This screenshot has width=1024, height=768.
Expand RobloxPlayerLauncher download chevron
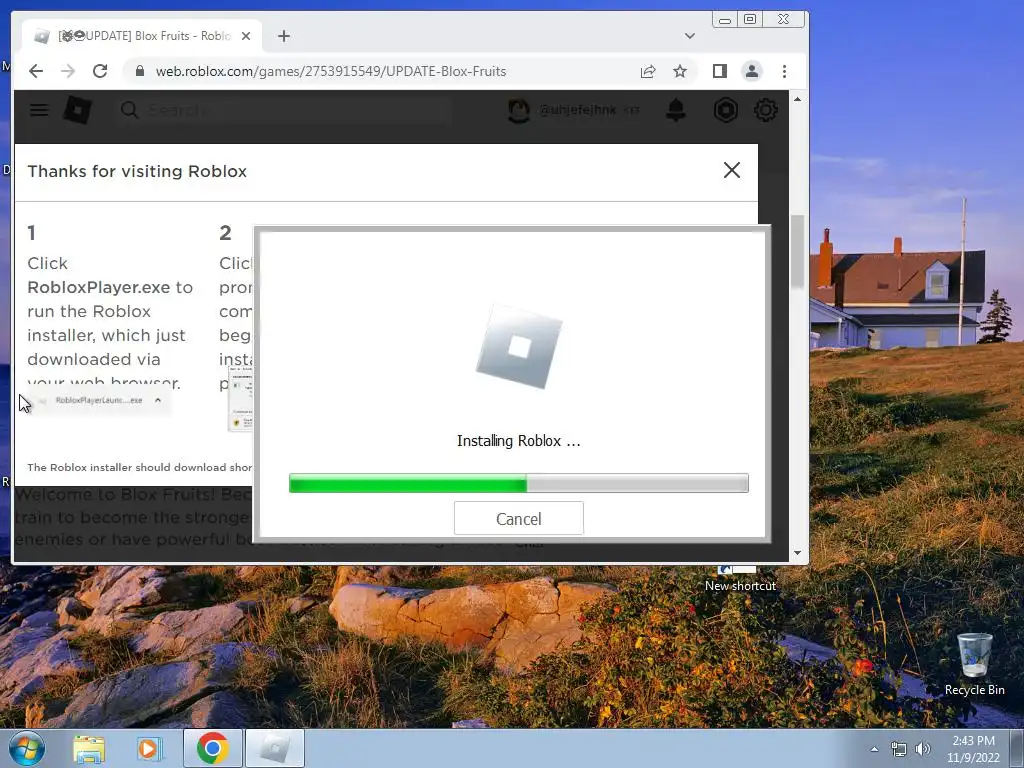pos(158,400)
